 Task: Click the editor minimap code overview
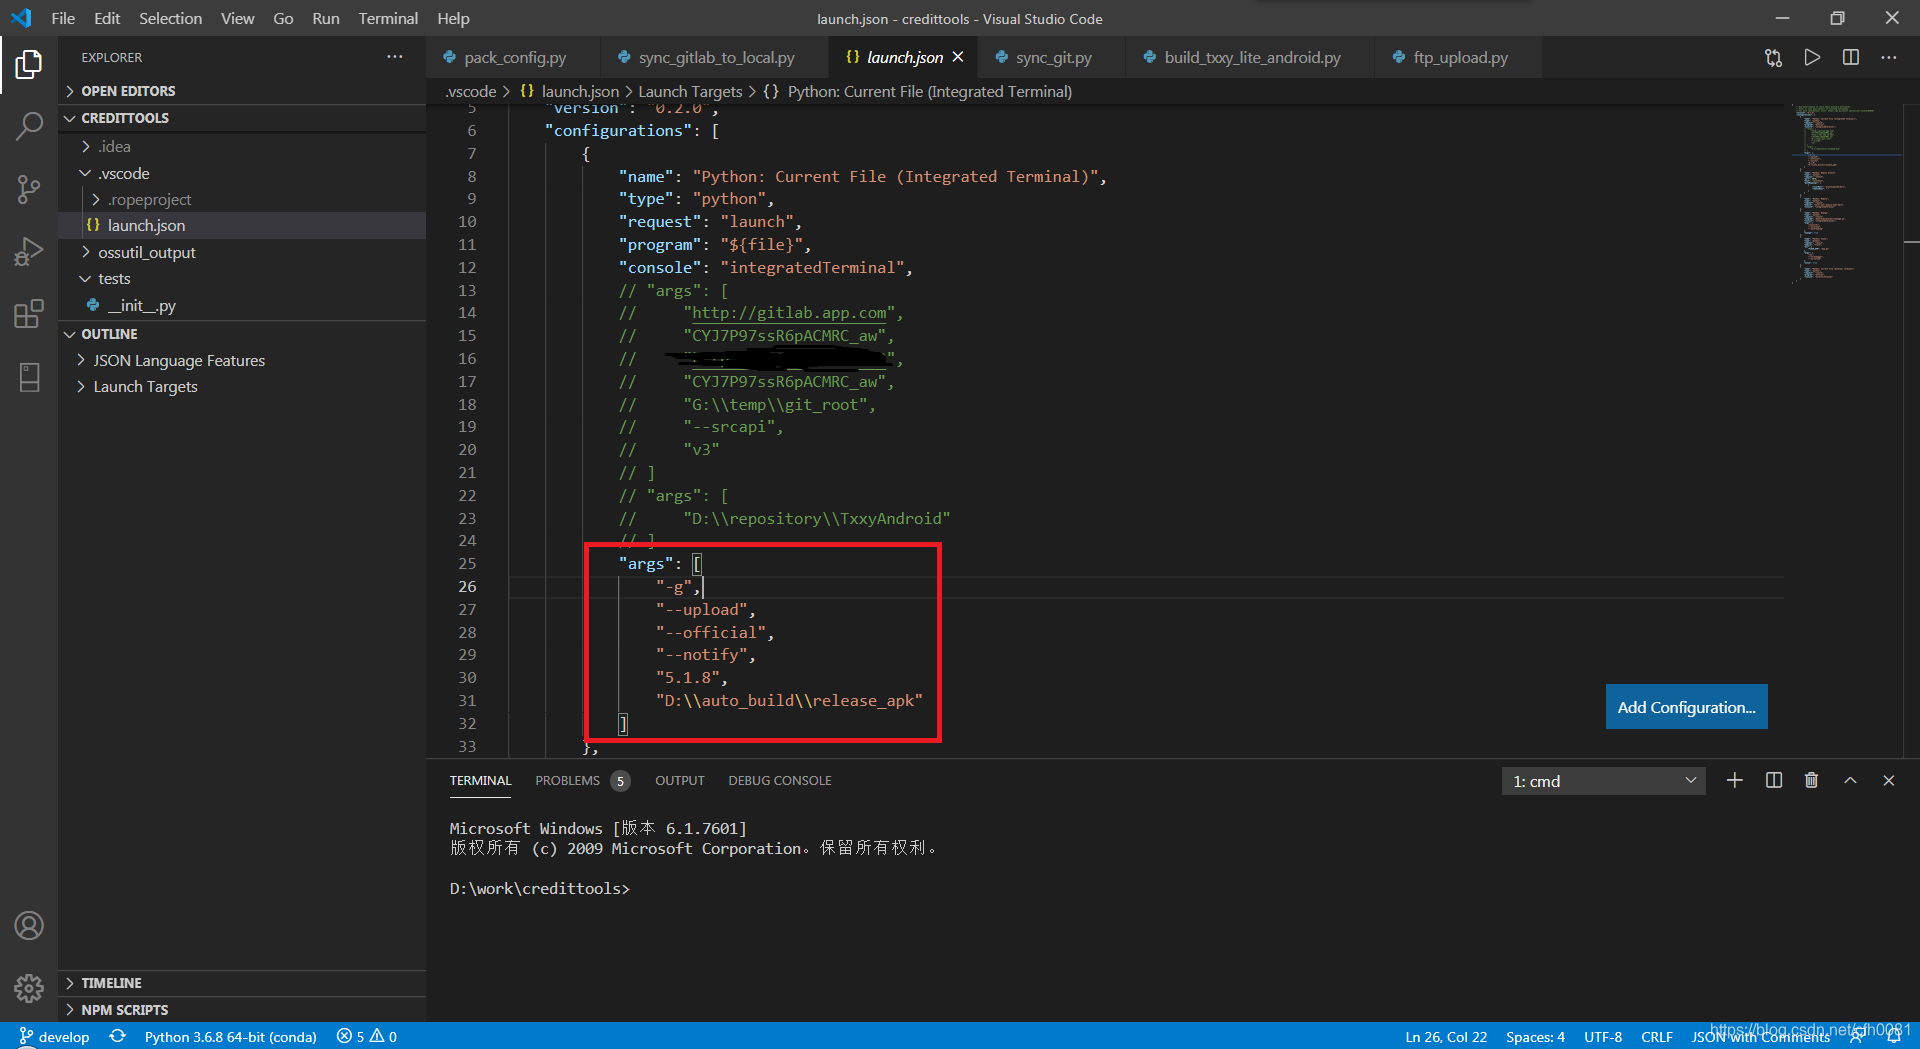1844,195
